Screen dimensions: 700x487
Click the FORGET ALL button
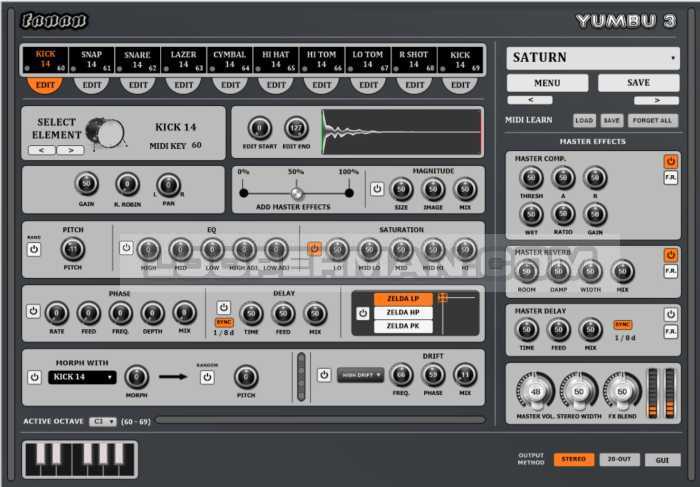652,120
